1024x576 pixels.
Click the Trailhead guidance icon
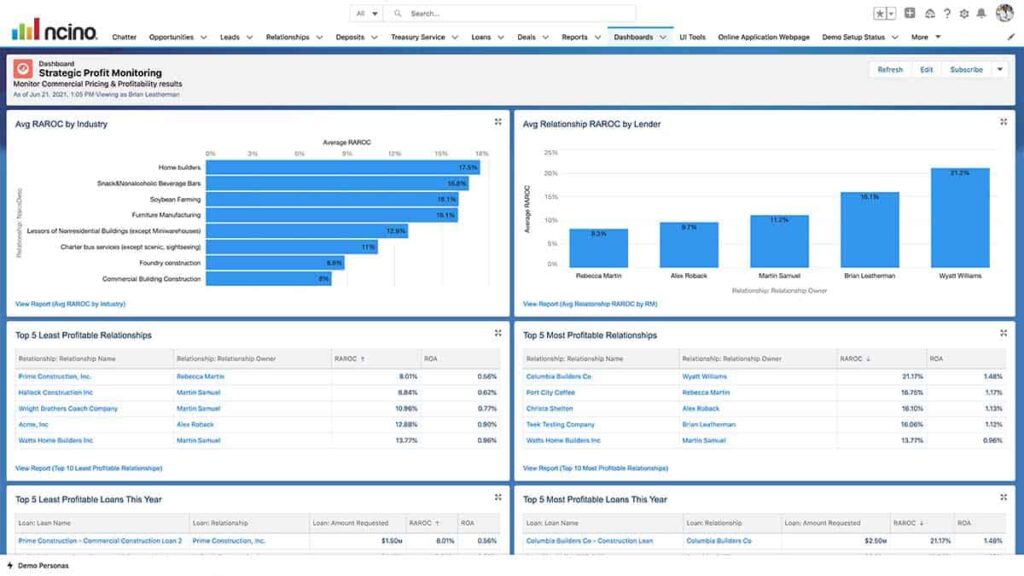pos(929,14)
